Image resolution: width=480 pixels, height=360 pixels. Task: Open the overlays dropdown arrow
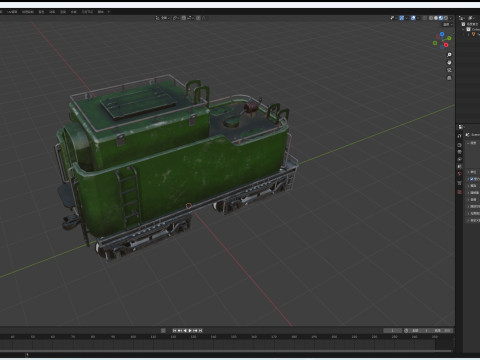[x=418, y=18]
